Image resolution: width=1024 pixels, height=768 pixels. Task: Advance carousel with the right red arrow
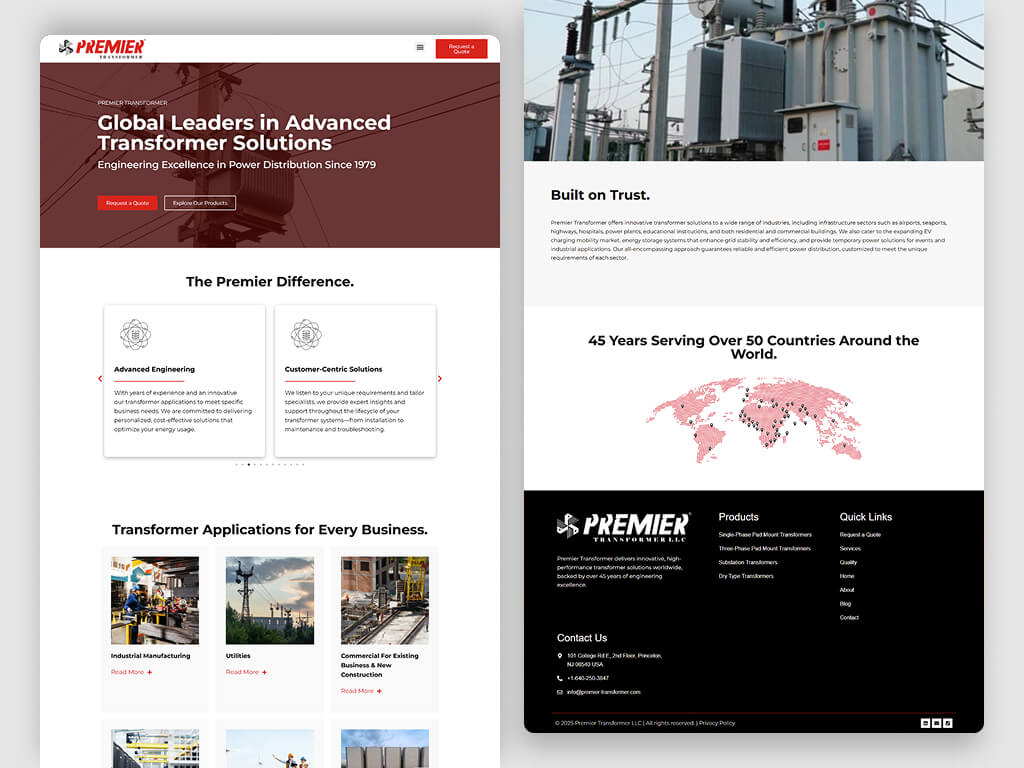(x=440, y=379)
